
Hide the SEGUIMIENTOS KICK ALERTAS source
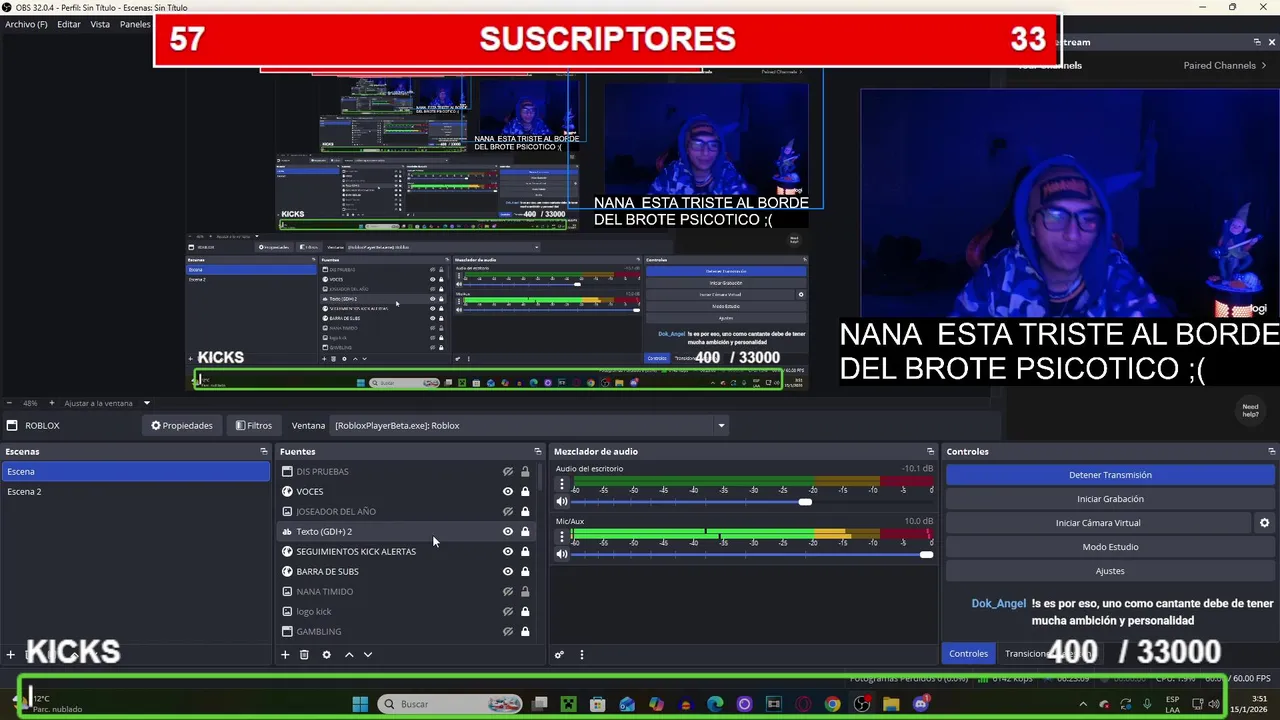(508, 552)
